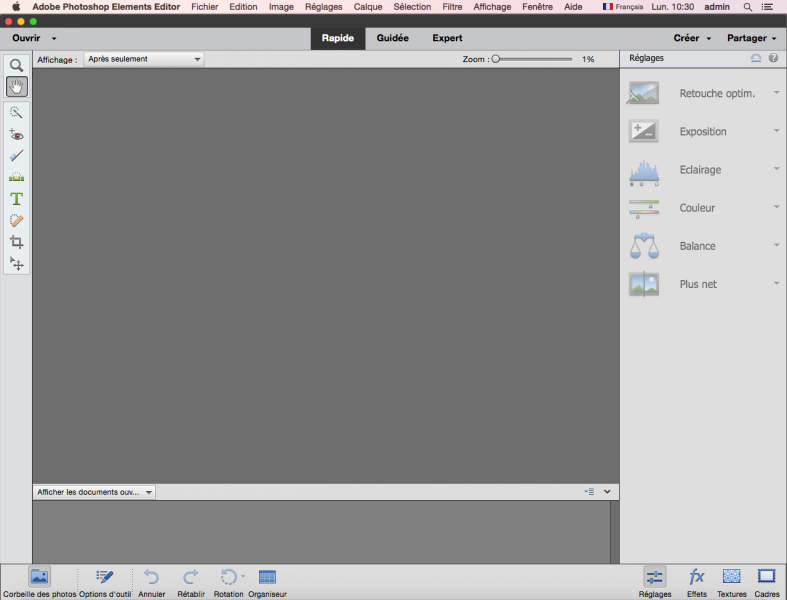The width and height of the screenshot is (787, 600).
Task: Switch to the Guidée mode tab
Action: click(x=392, y=38)
